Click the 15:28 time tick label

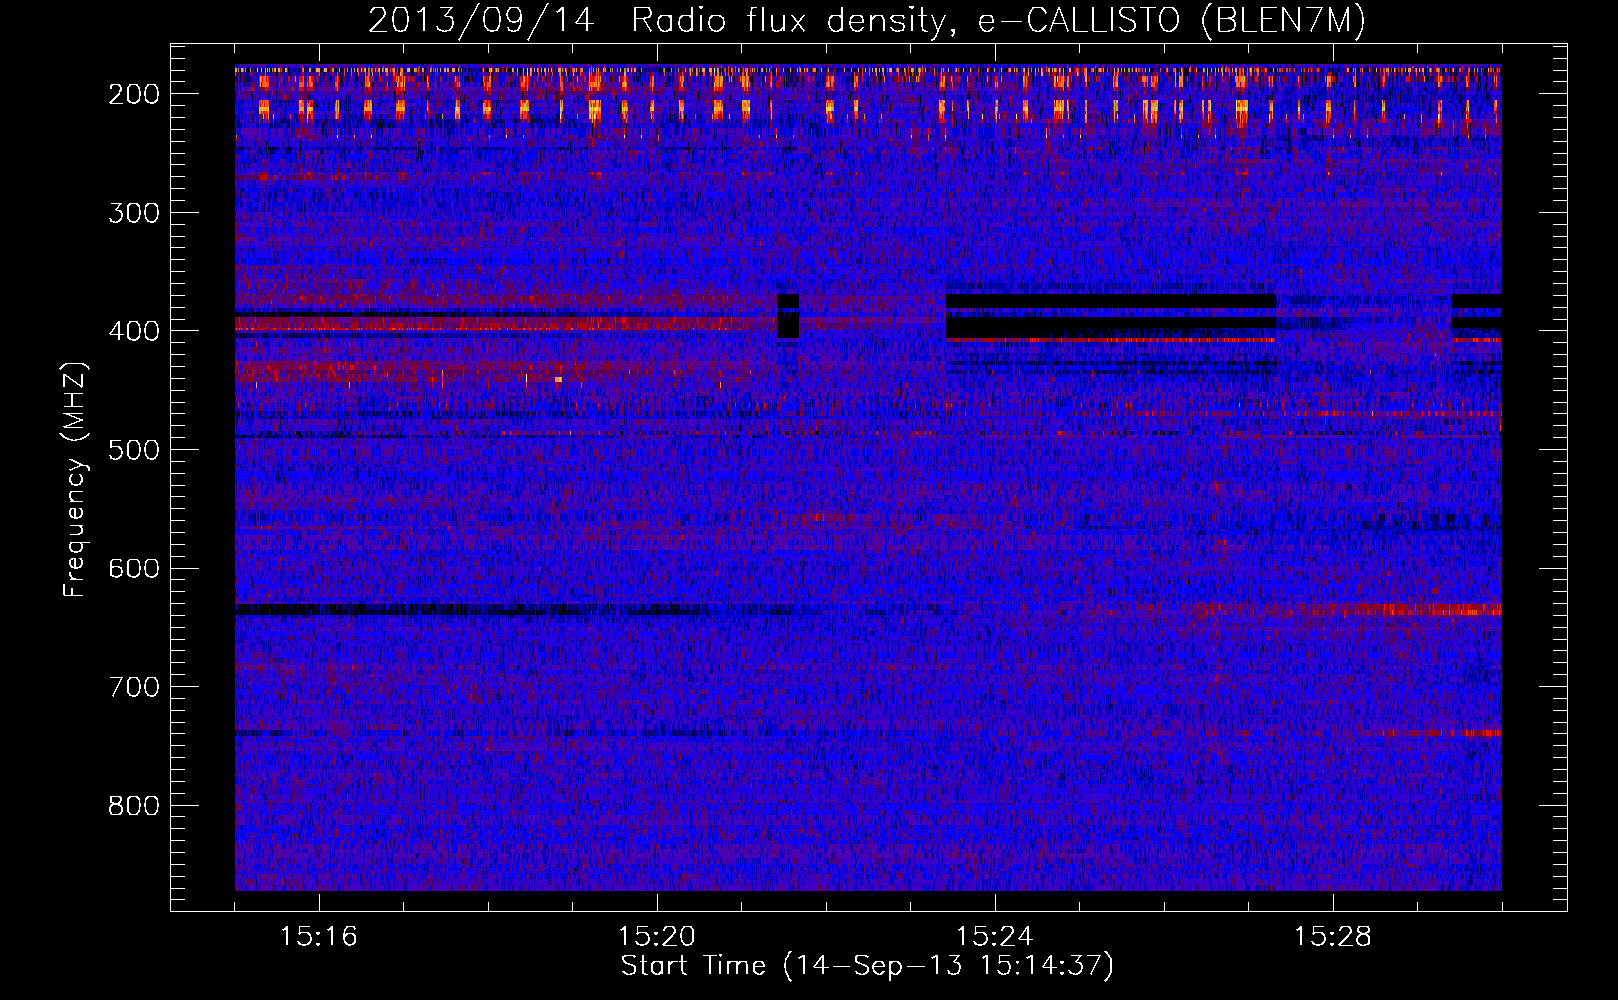1333,937
